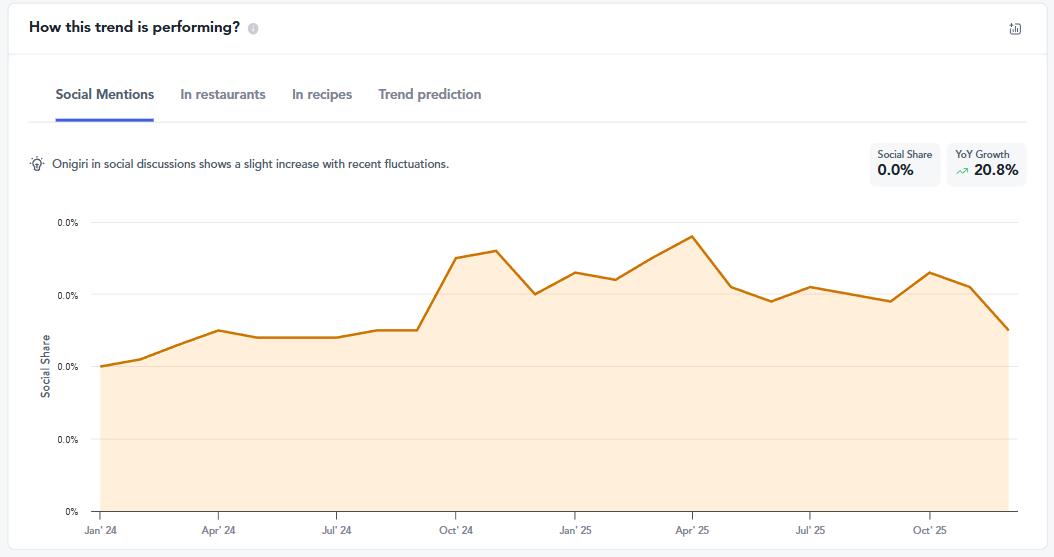Click the green YoY growth arrow icon
The image size is (1054, 557).
pos(962,171)
